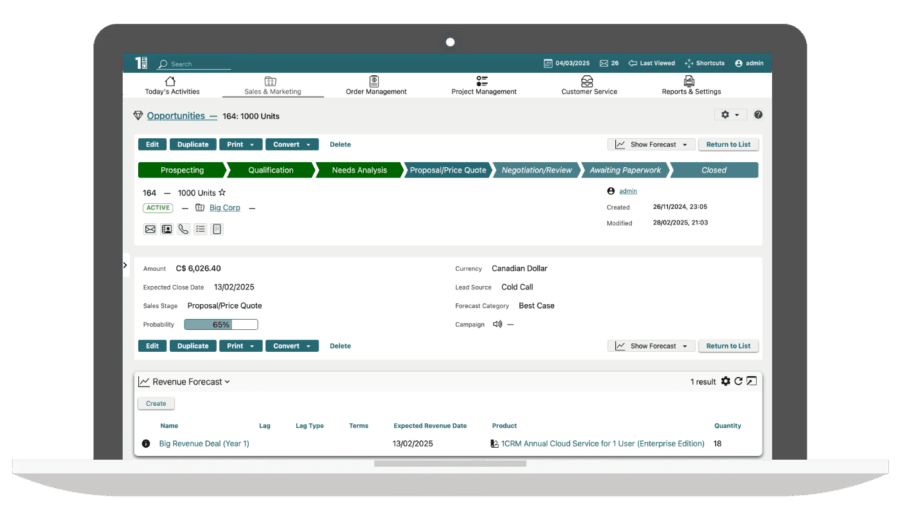Open the top Convert dropdown
The width and height of the screenshot is (900, 519).
click(x=292, y=145)
